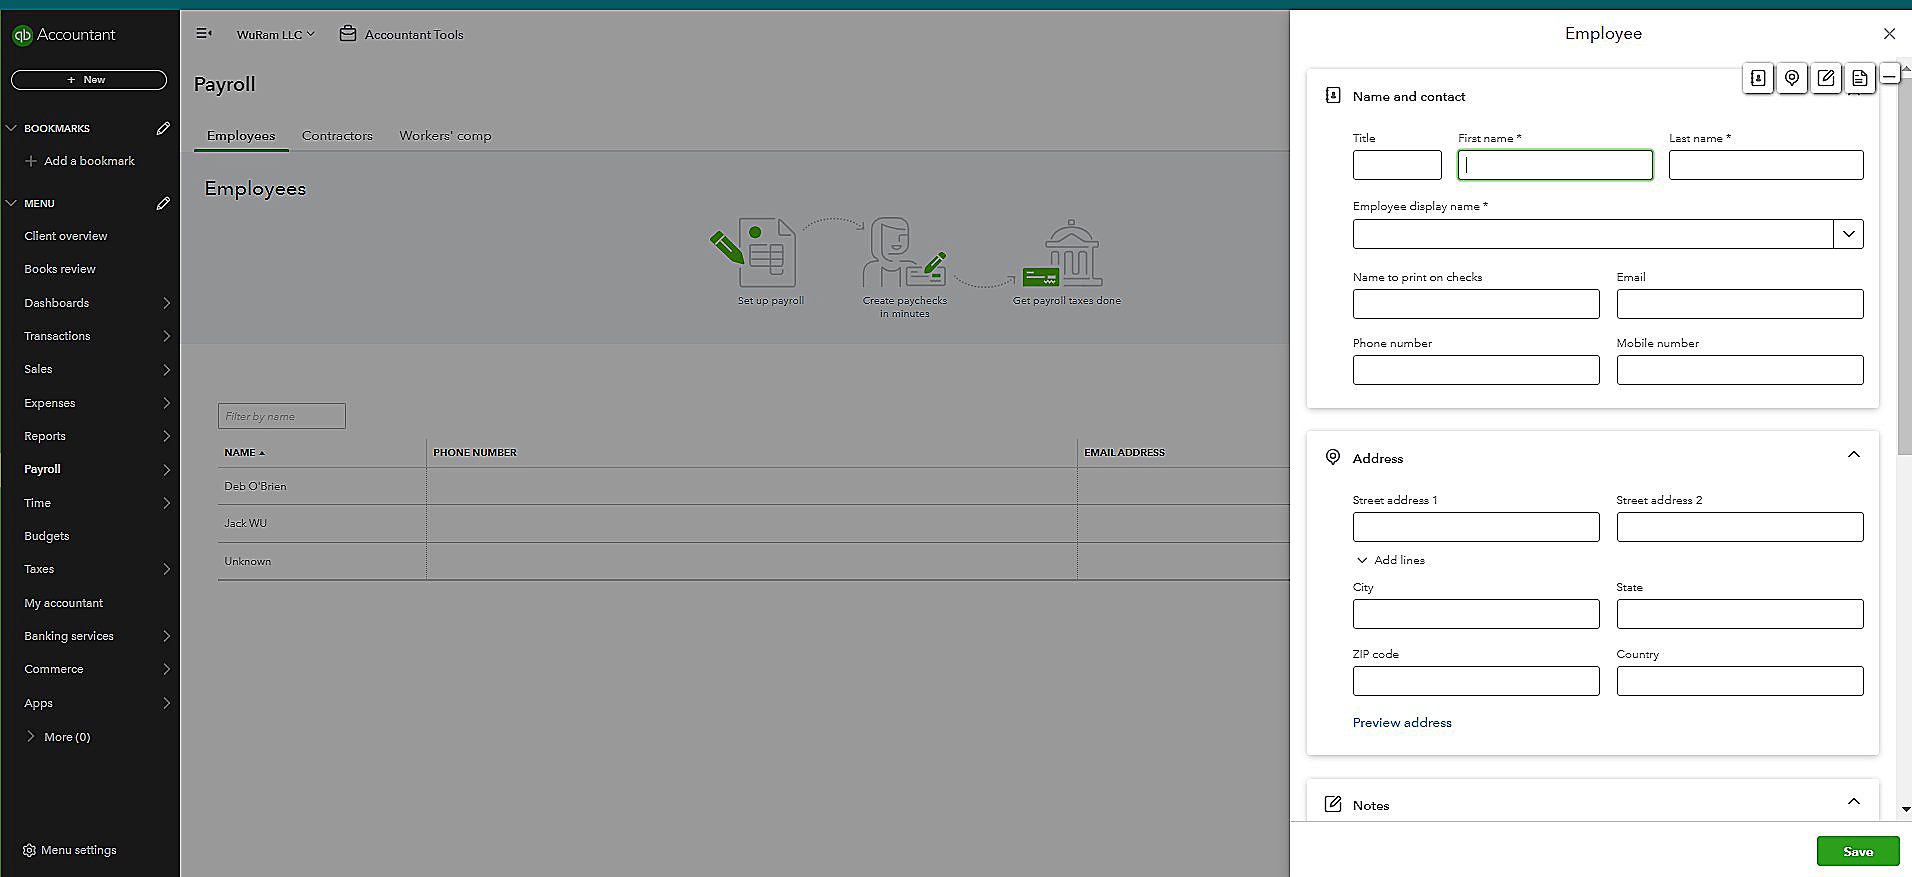
Task: Click the QuickBooks Accountant logo
Action: 64,35
